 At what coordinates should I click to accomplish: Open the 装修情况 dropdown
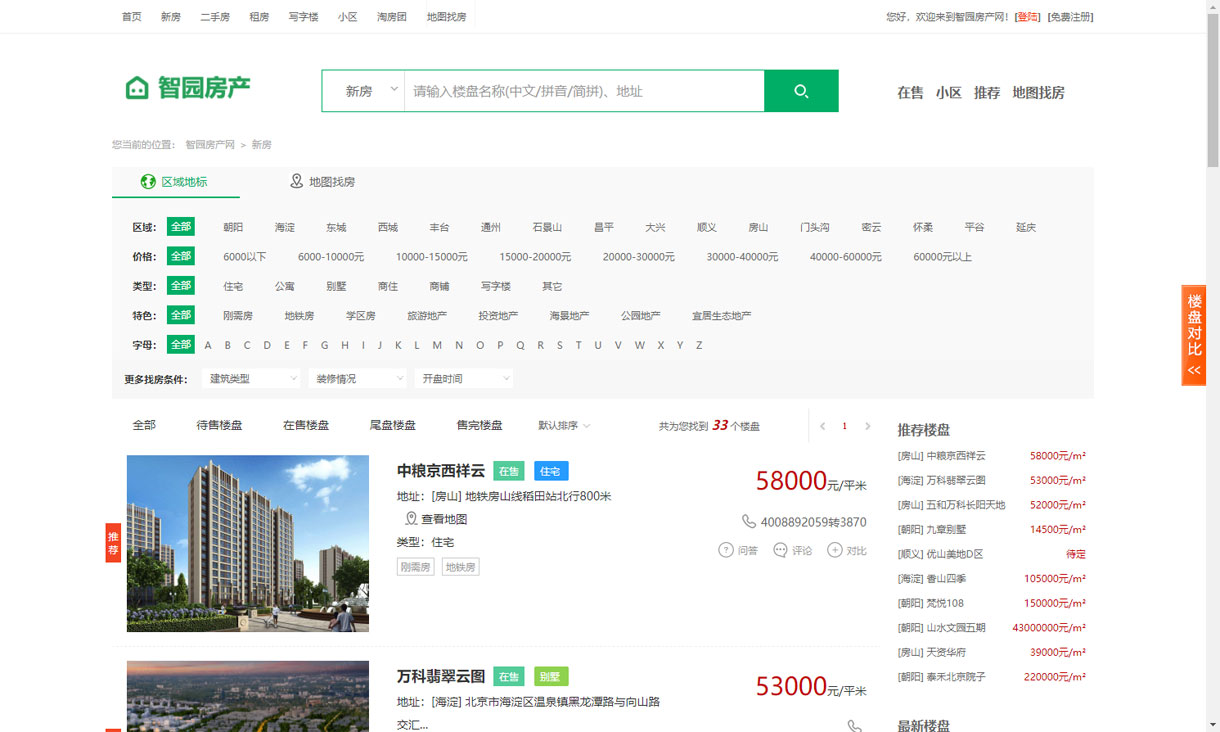[x=358, y=379]
